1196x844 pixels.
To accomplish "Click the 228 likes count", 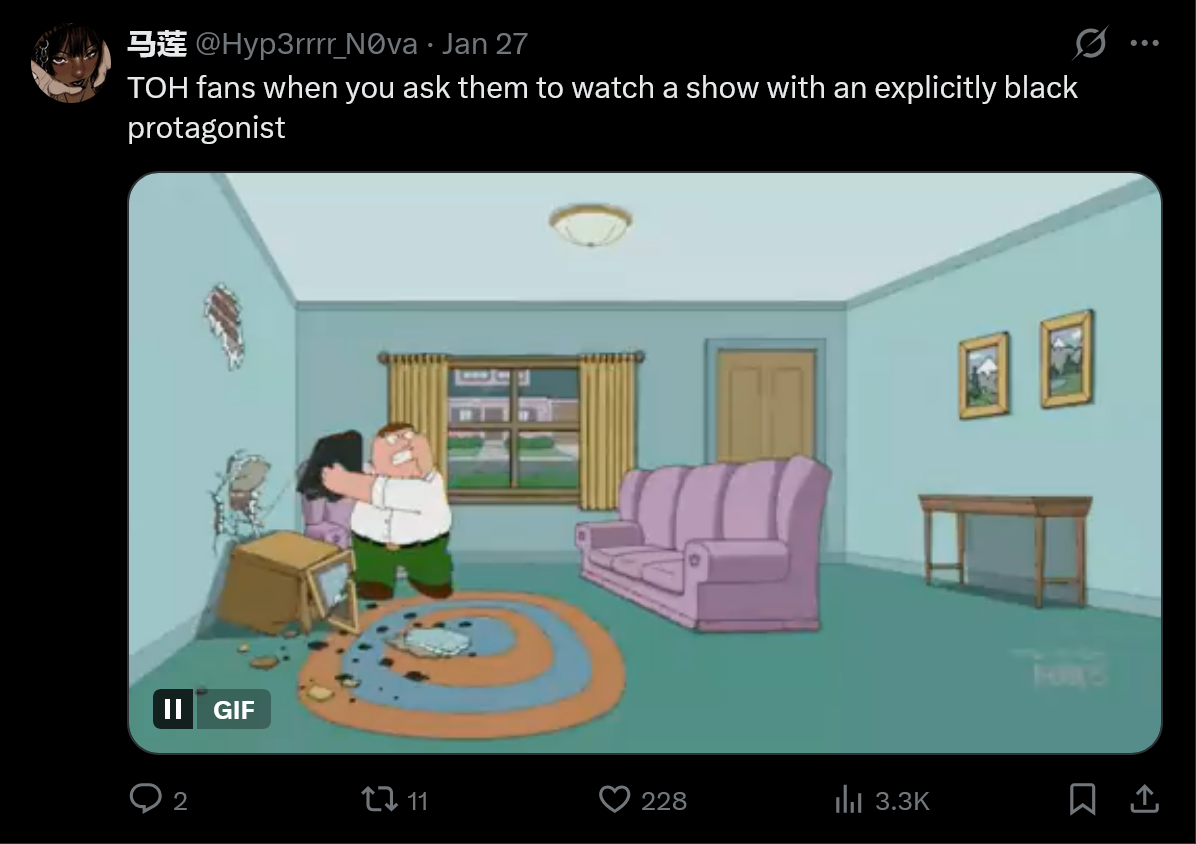I will click(664, 801).
